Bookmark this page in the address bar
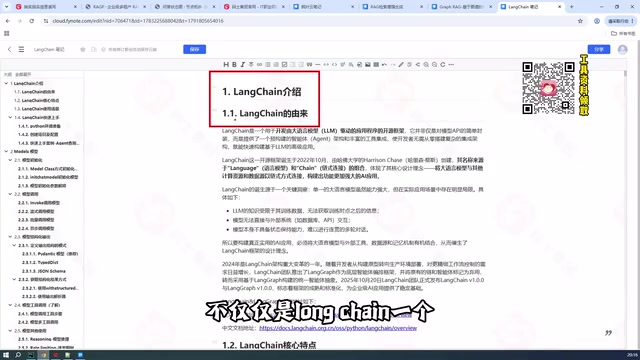 [x=580, y=21]
